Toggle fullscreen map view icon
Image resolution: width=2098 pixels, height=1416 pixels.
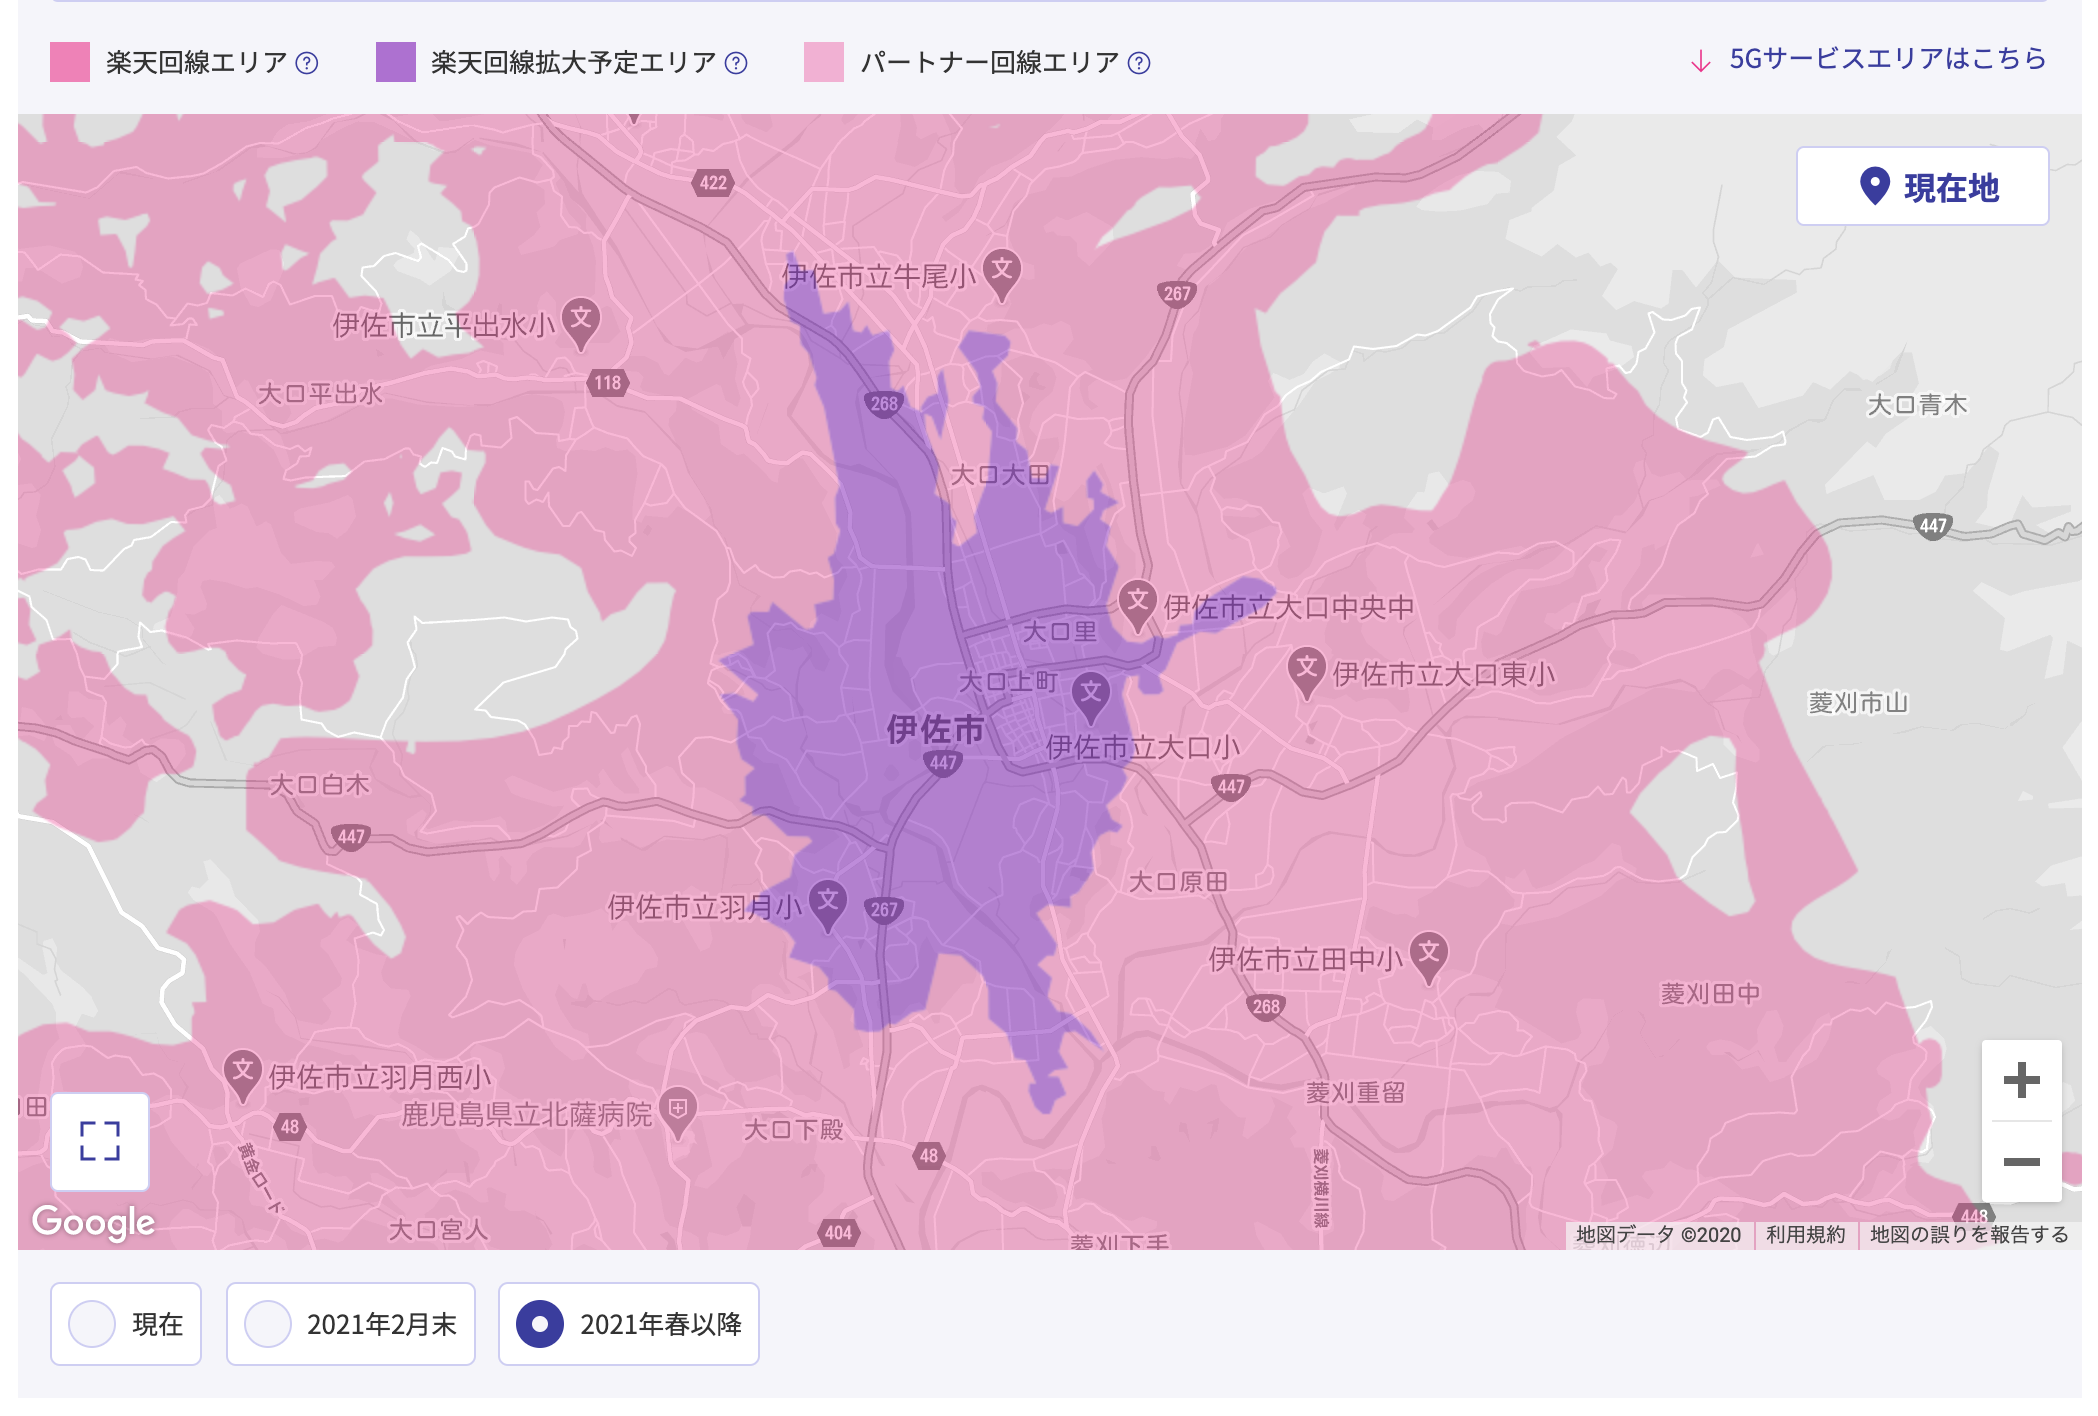coord(100,1141)
